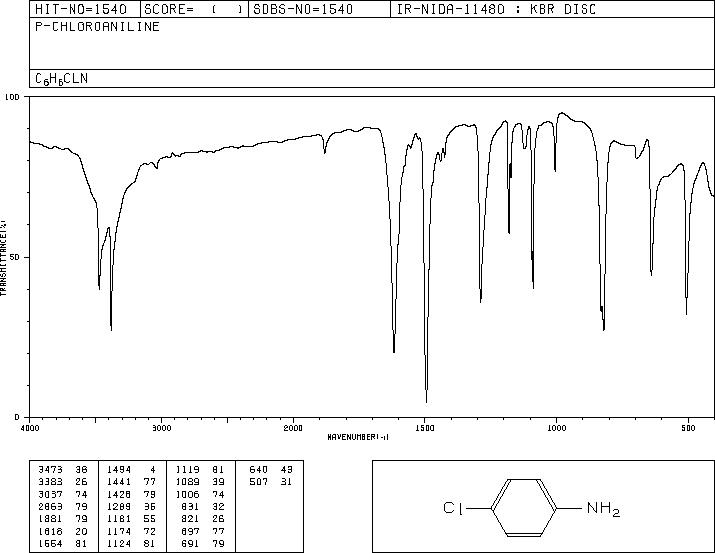Click the 500 x-axis tick label
The image size is (715, 553).
pos(688,428)
